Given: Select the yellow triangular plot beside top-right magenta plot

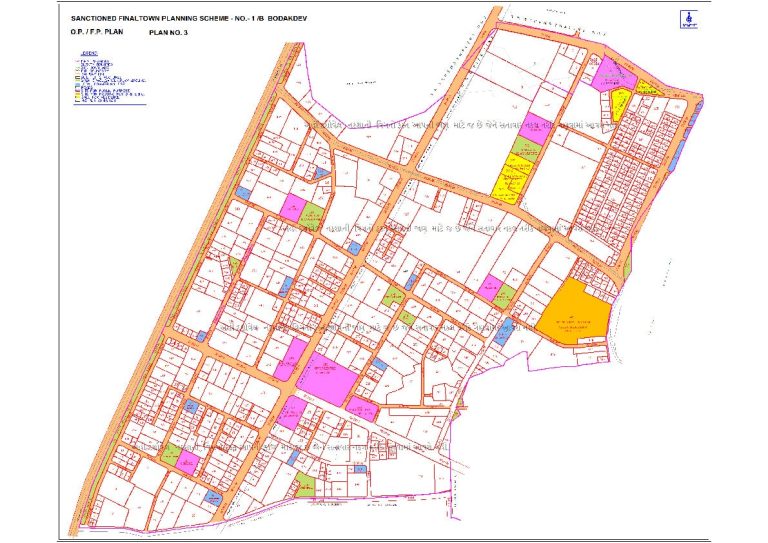Looking at the screenshot, I should click(x=649, y=87).
